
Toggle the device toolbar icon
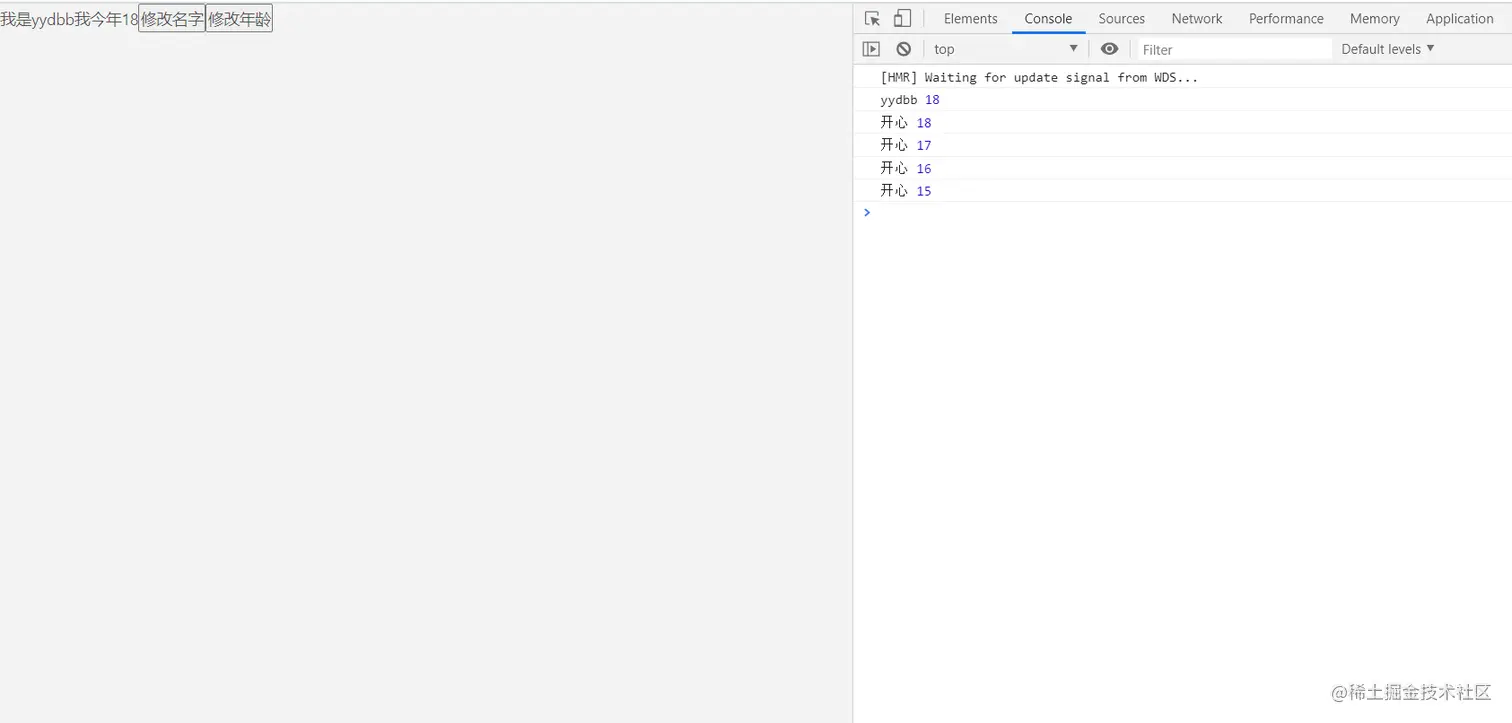click(x=902, y=18)
